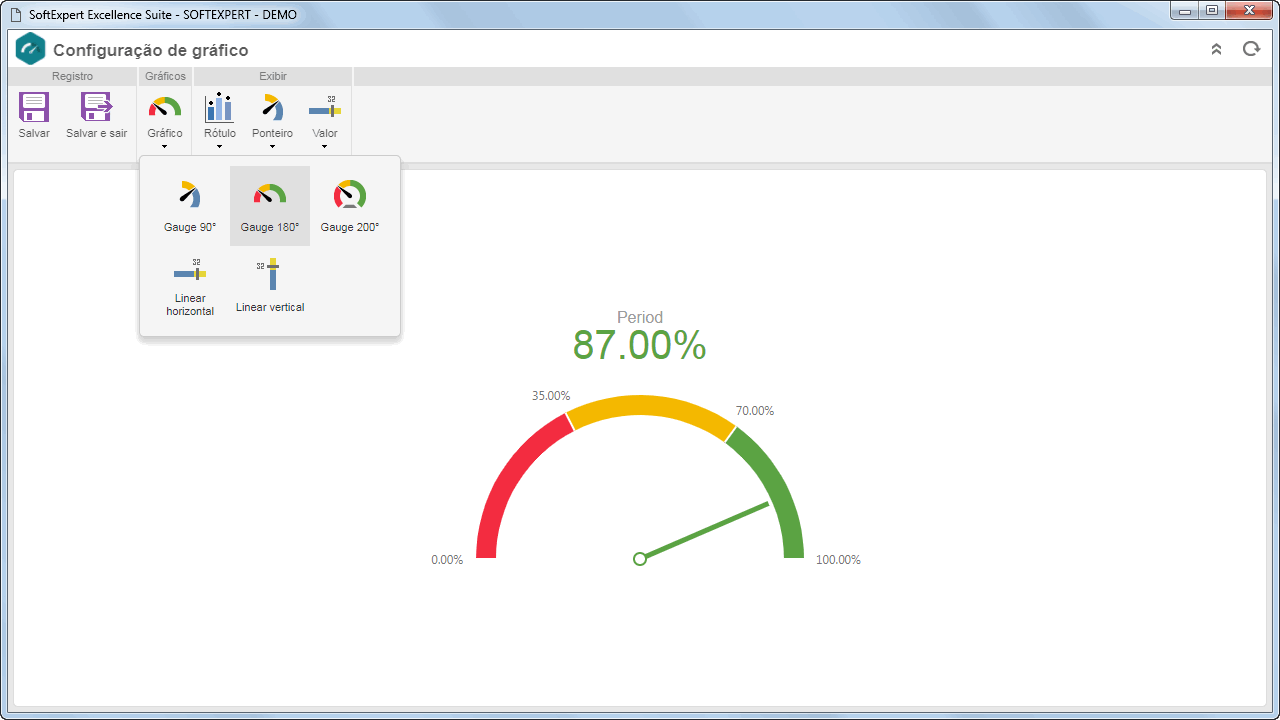Click the 35.00% gauge label
Image resolution: width=1280 pixels, height=720 pixels.
551,396
